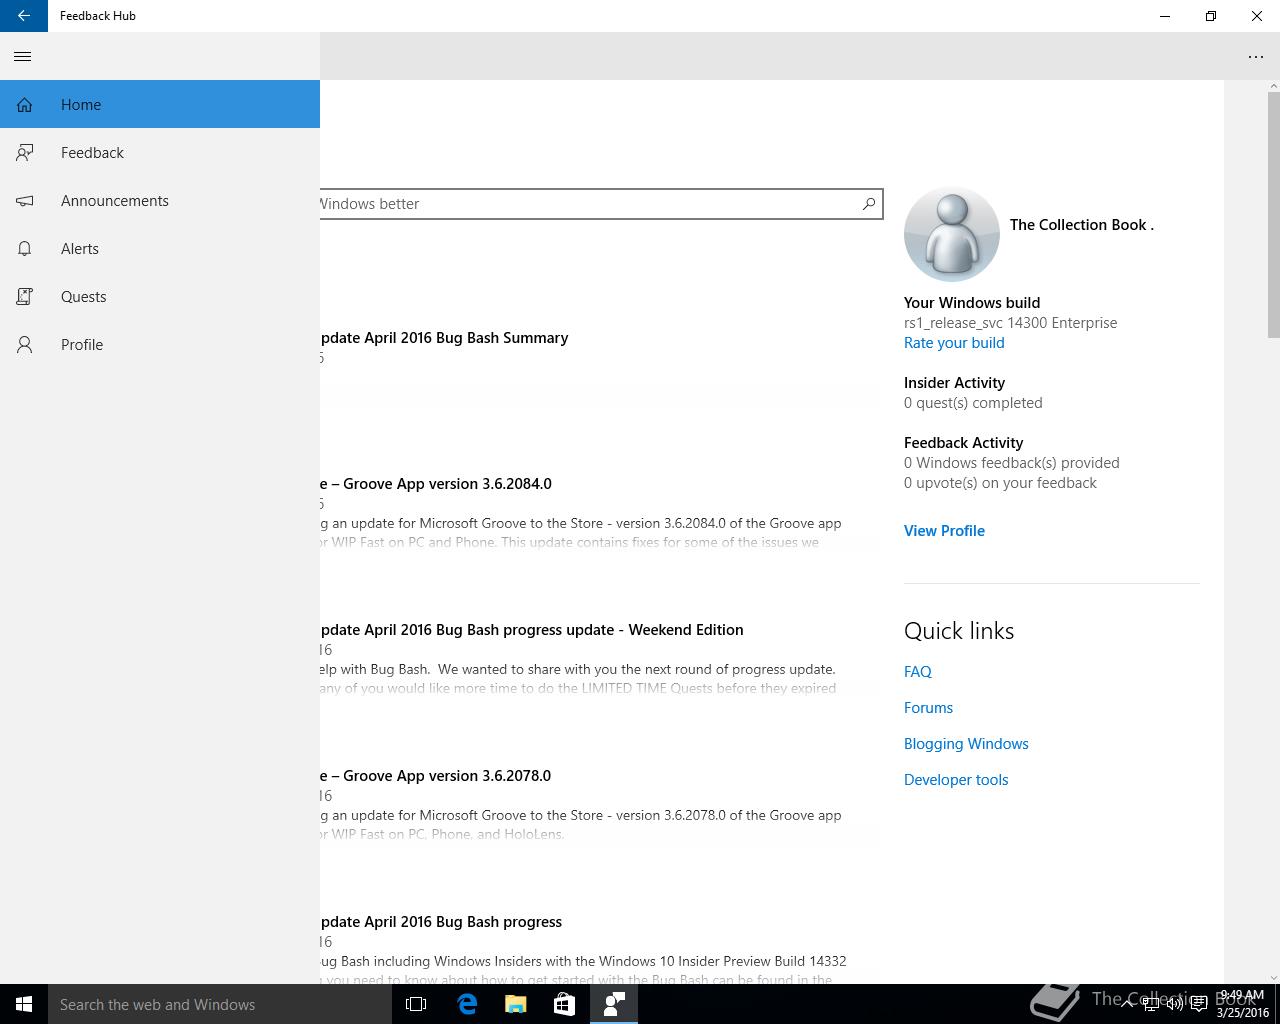The height and width of the screenshot is (1024, 1280).
Task: Open the FAQ quick link
Action: pyautogui.click(x=918, y=671)
